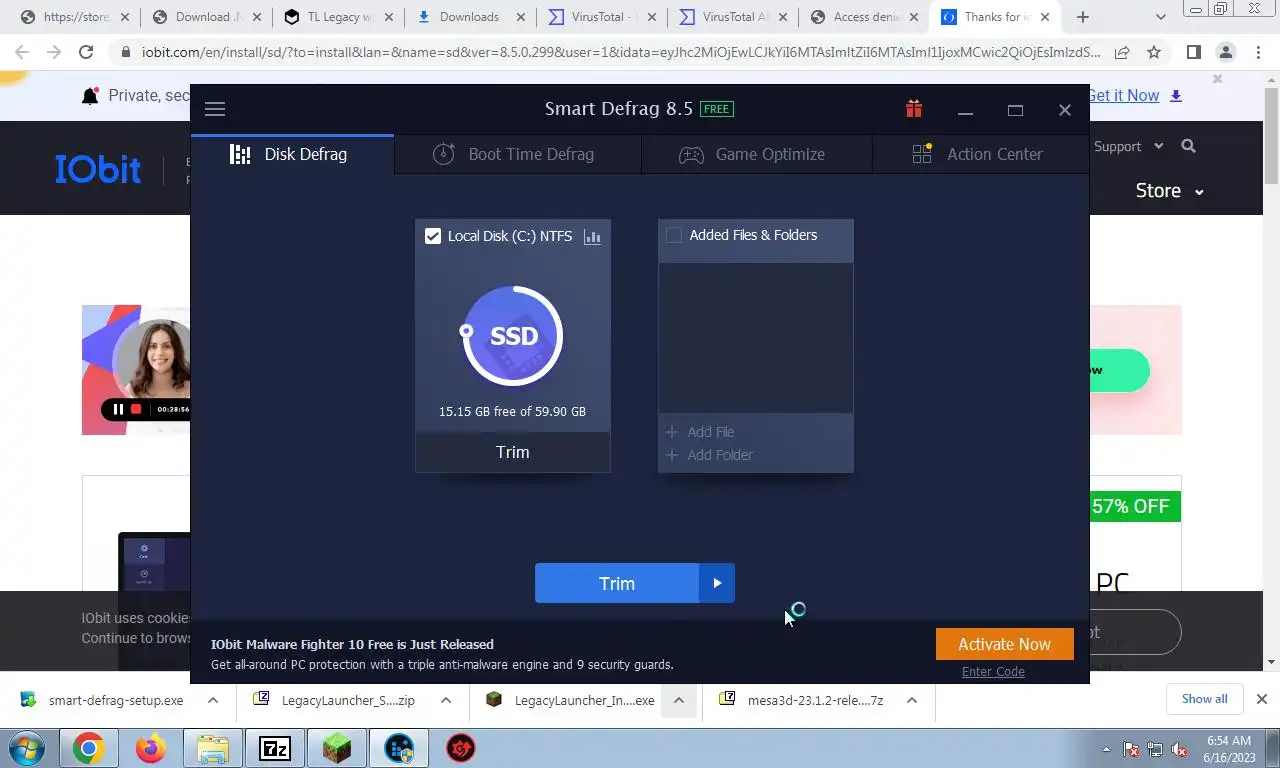
Task: Reload the page in Chrome
Action: click(x=86, y=53)
